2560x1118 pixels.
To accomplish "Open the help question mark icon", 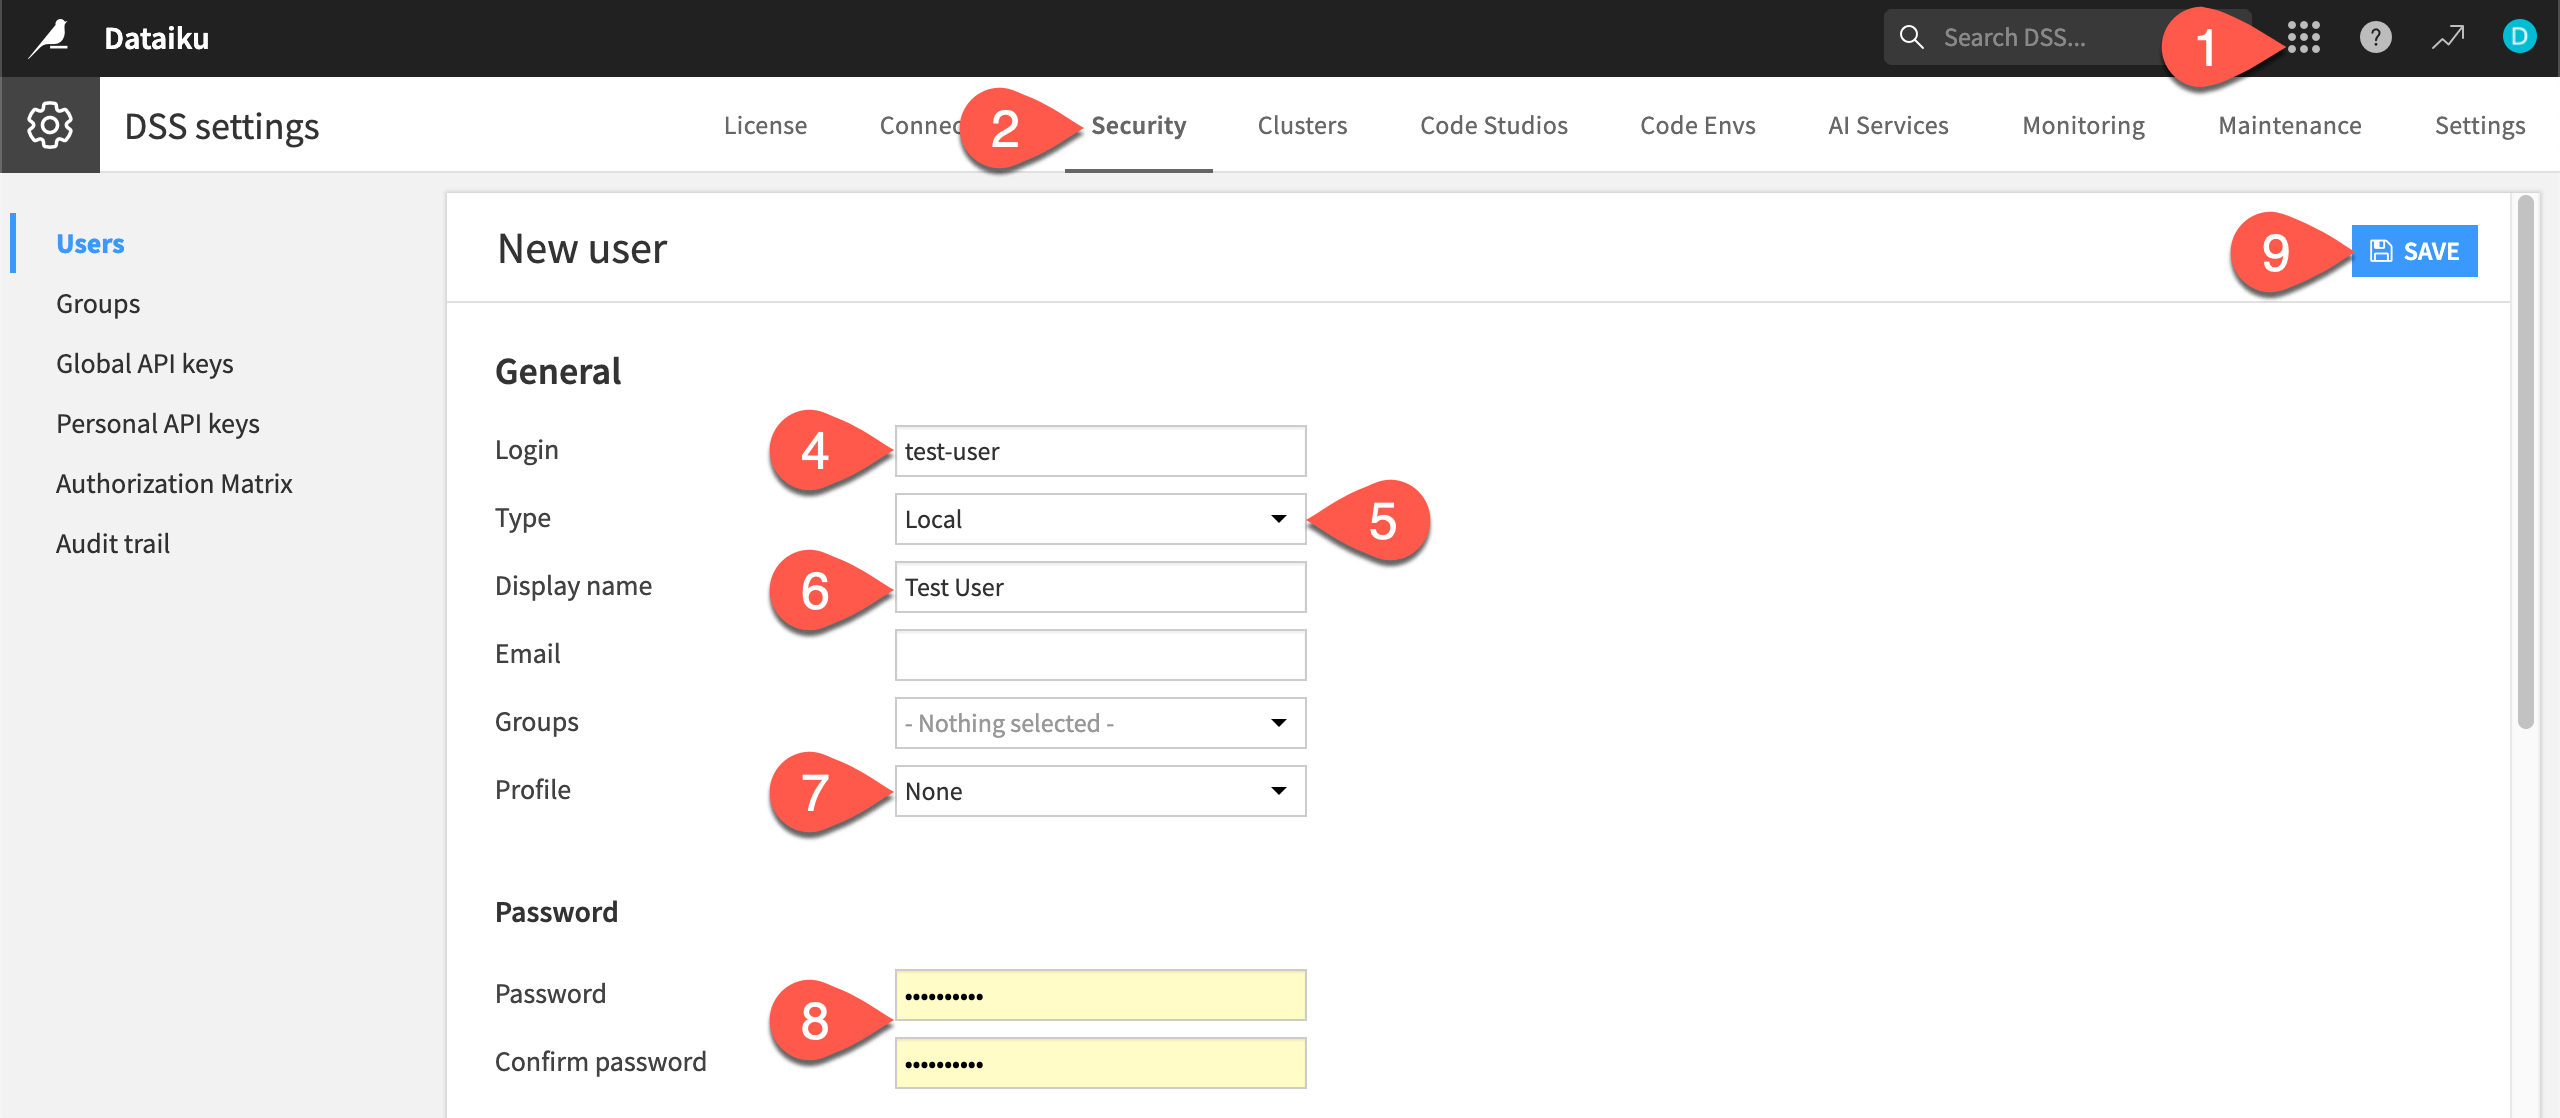I will coord(2376,38).
